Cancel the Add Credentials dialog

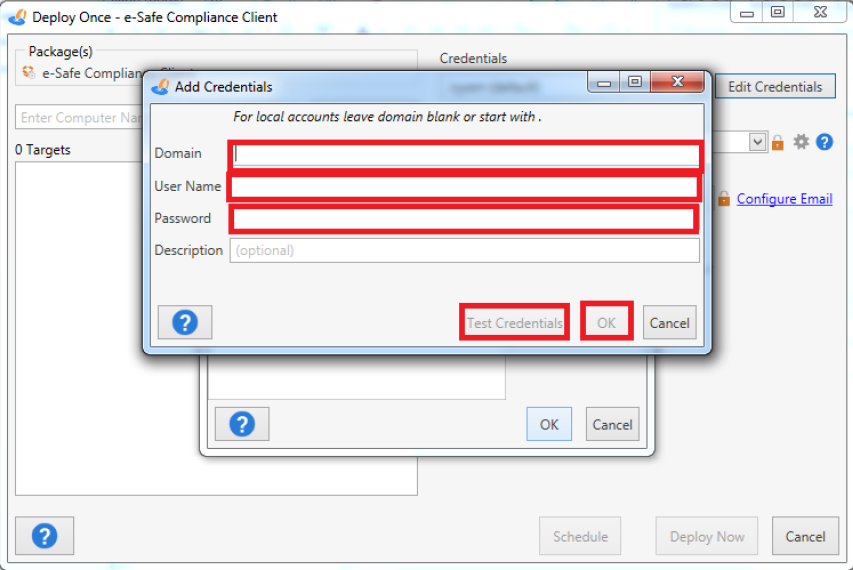(x=669, y=323)
